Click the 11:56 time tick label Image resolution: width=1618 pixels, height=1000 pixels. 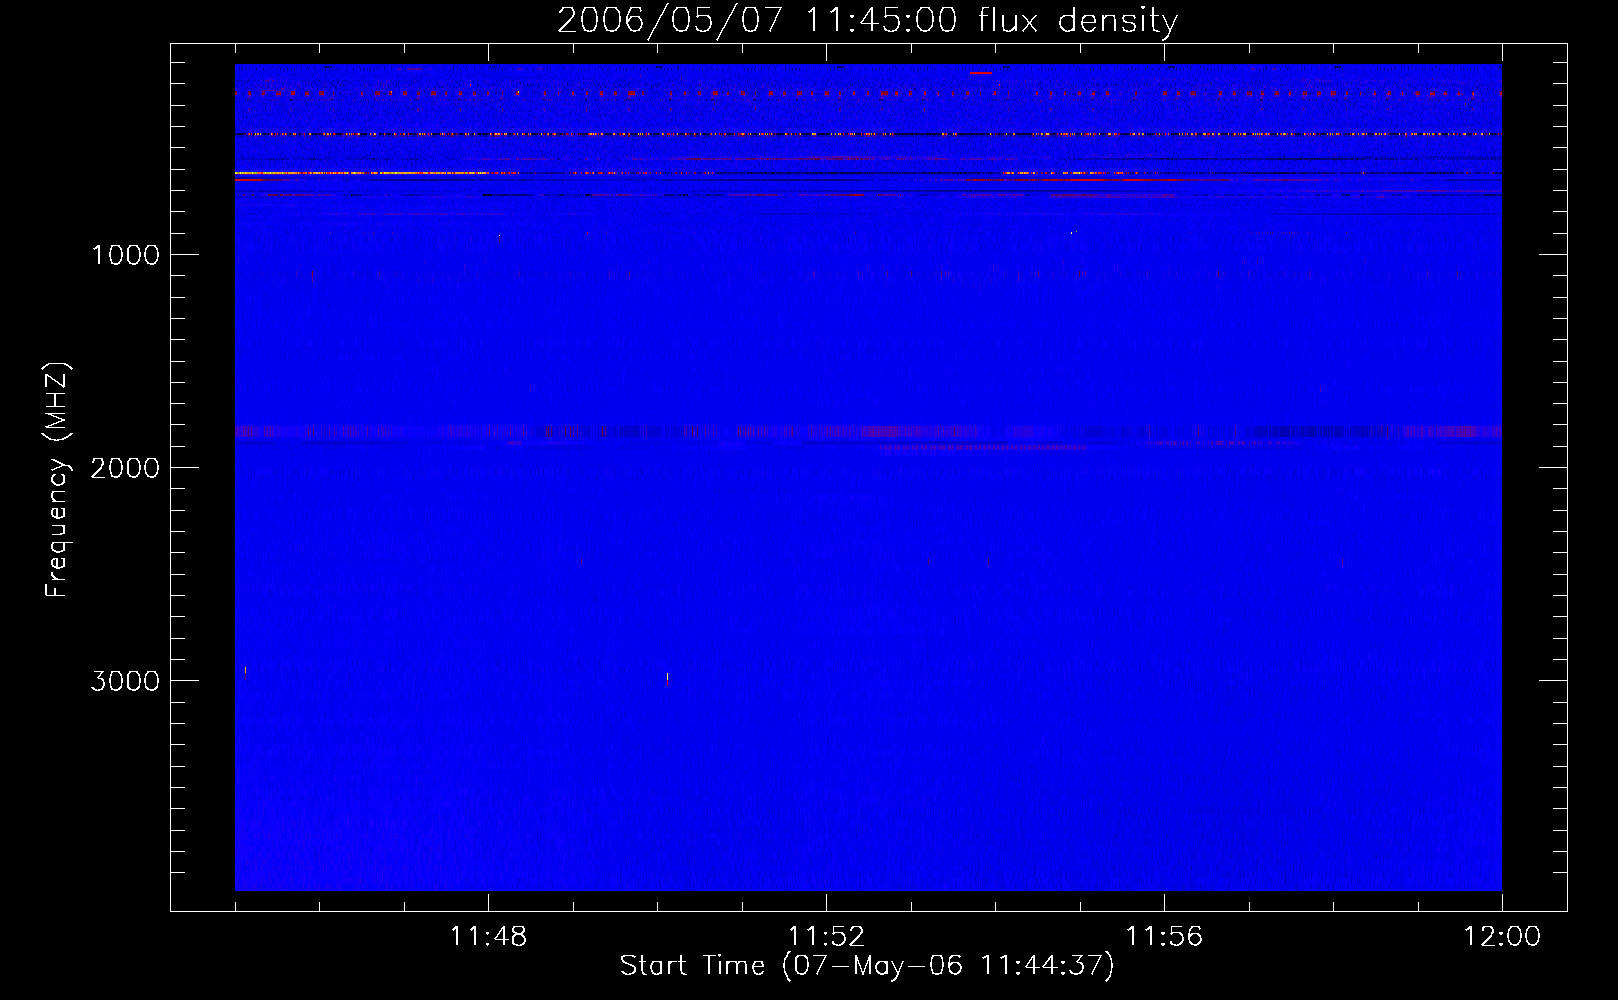(x=1164, y=937)
